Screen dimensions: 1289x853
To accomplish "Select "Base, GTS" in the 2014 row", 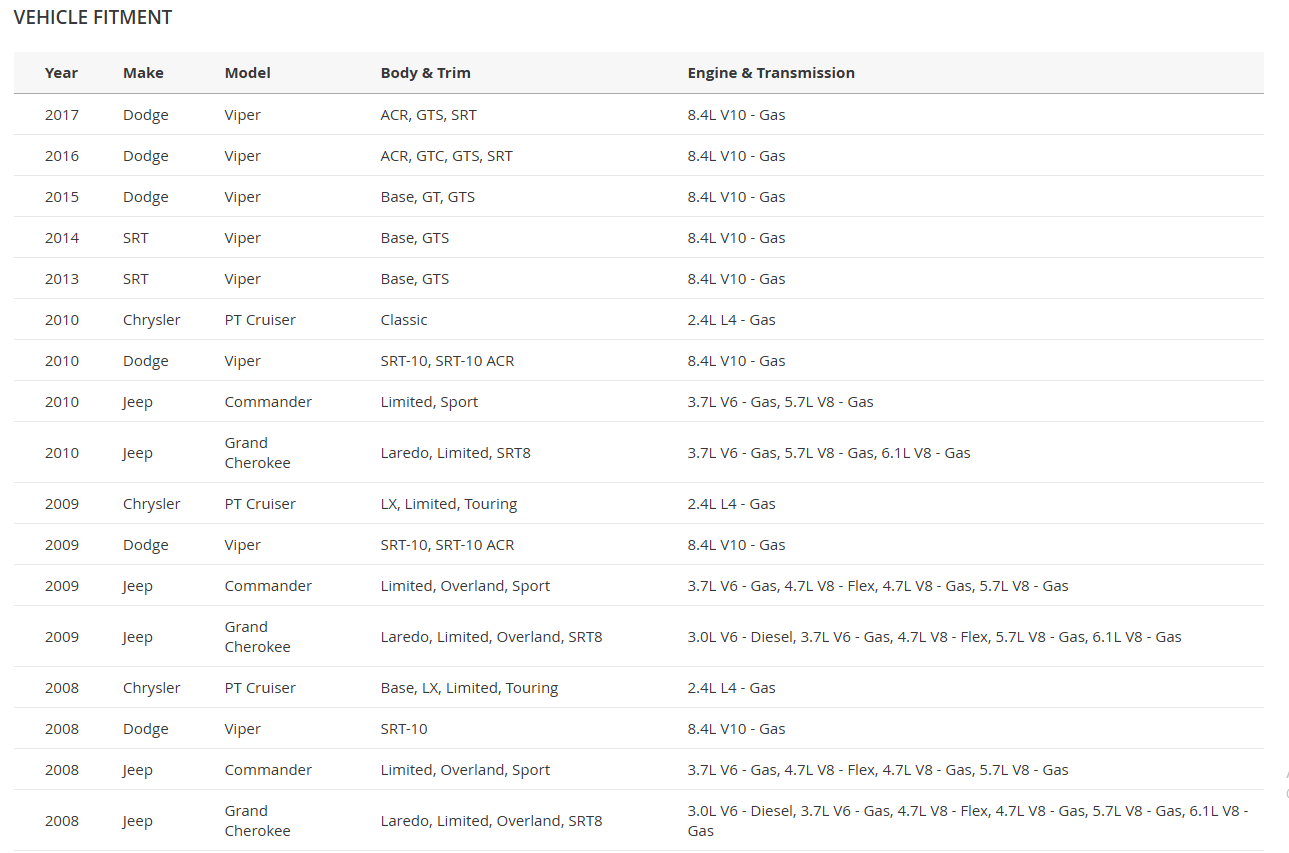I will point(415,238).
